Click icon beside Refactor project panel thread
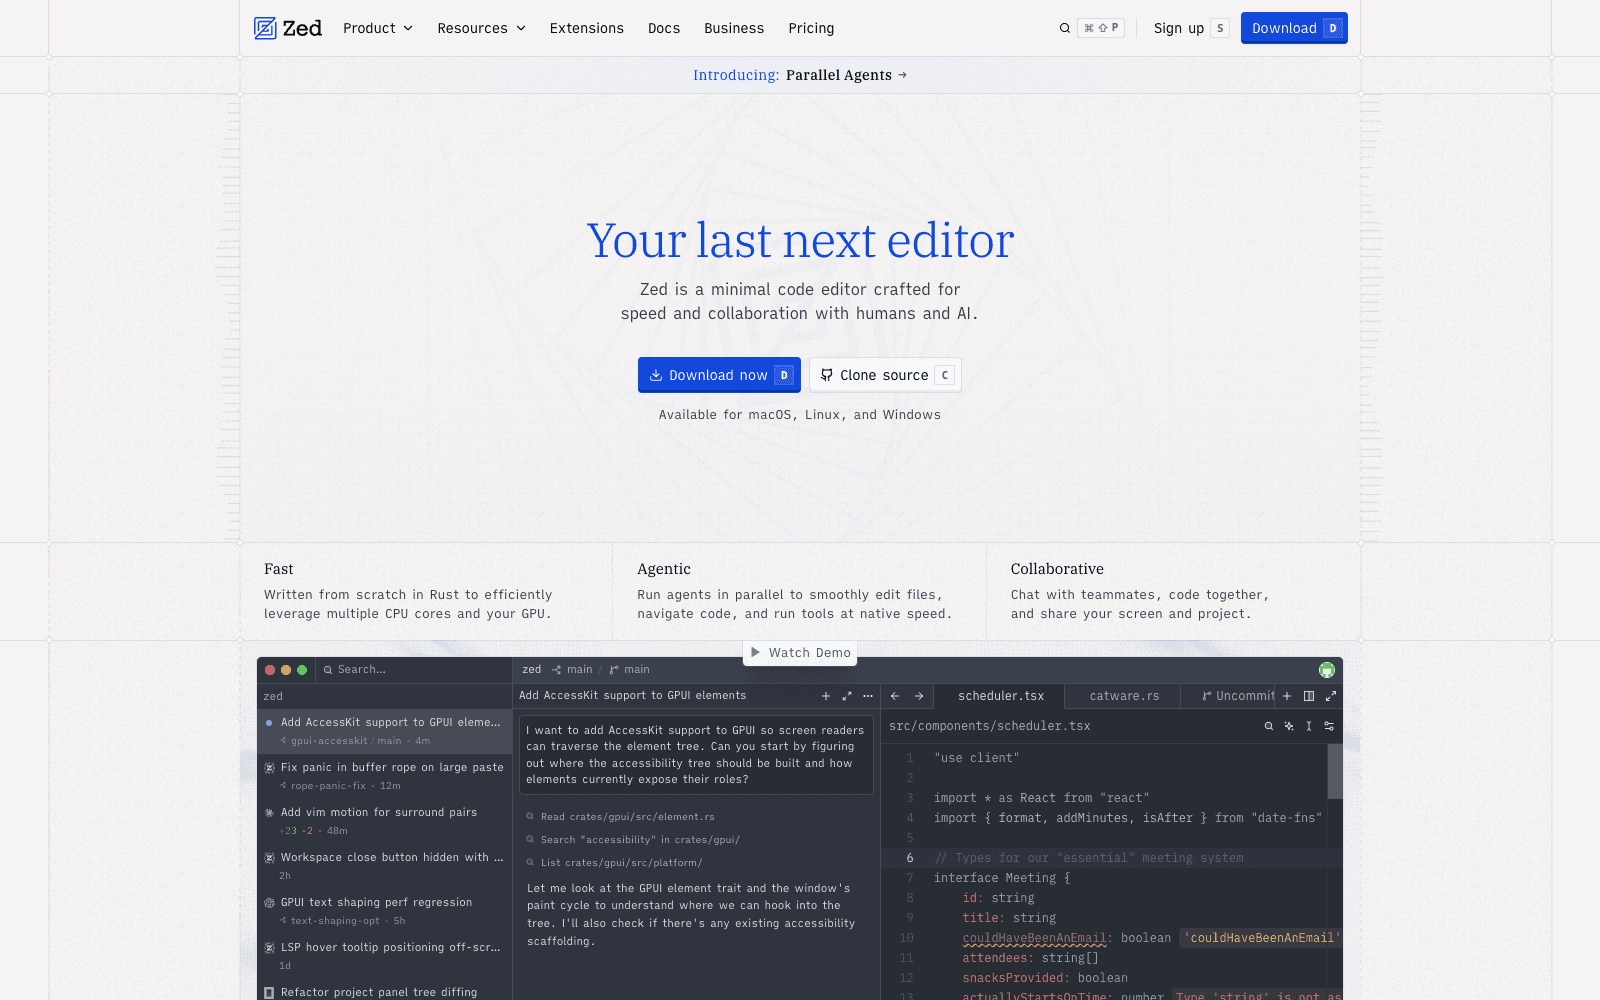1600x1000 pixels. [269, 993]
